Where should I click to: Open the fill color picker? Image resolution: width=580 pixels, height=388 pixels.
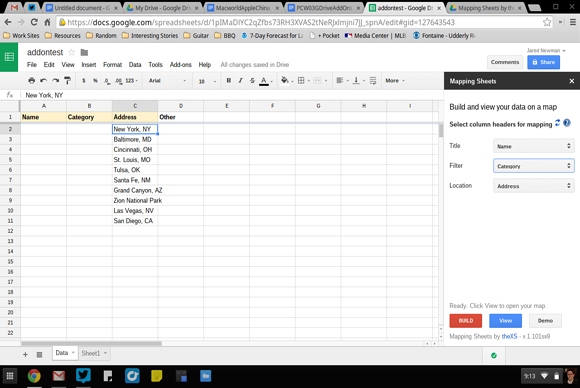[287, 80]
